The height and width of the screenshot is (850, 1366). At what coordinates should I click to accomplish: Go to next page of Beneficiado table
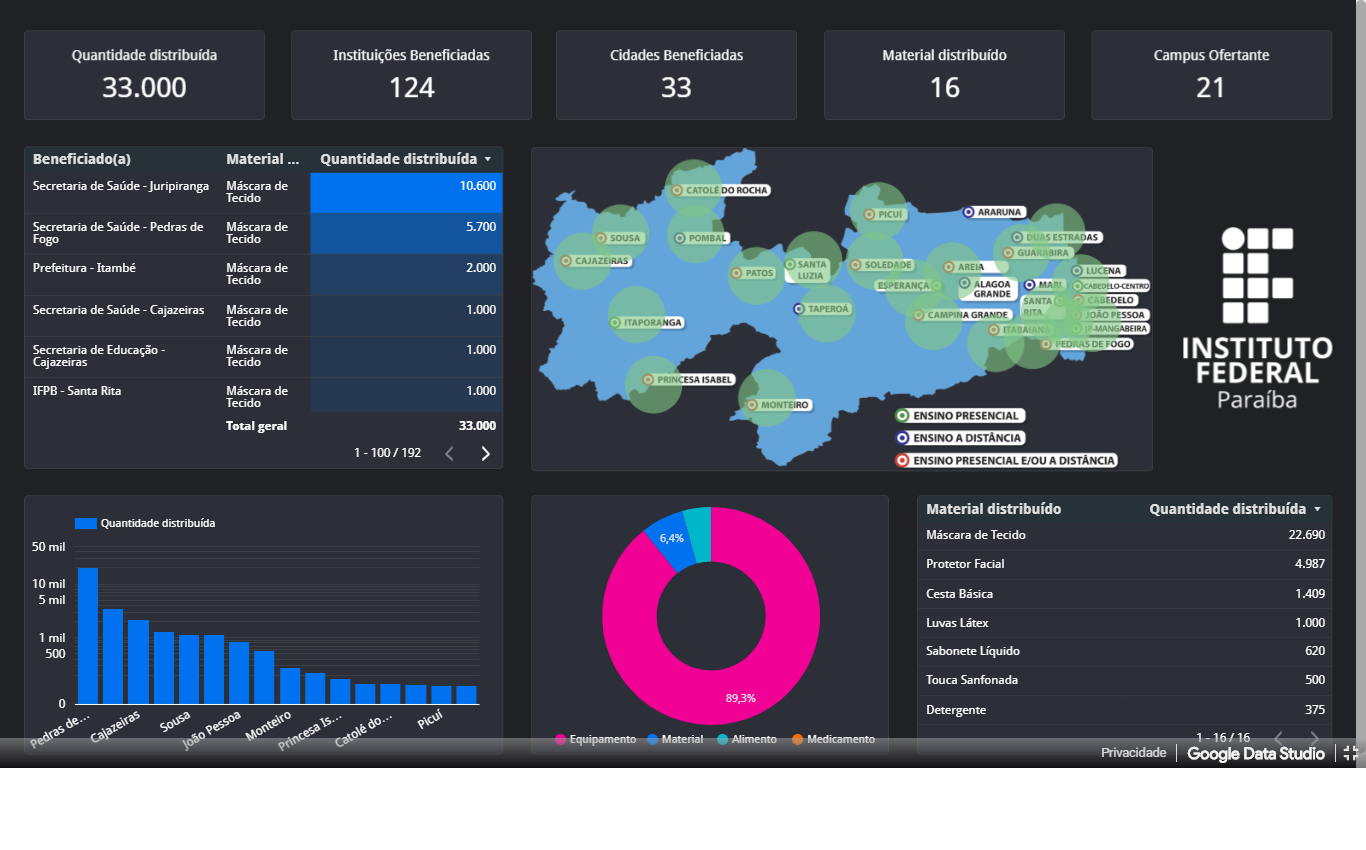point(486,453)
